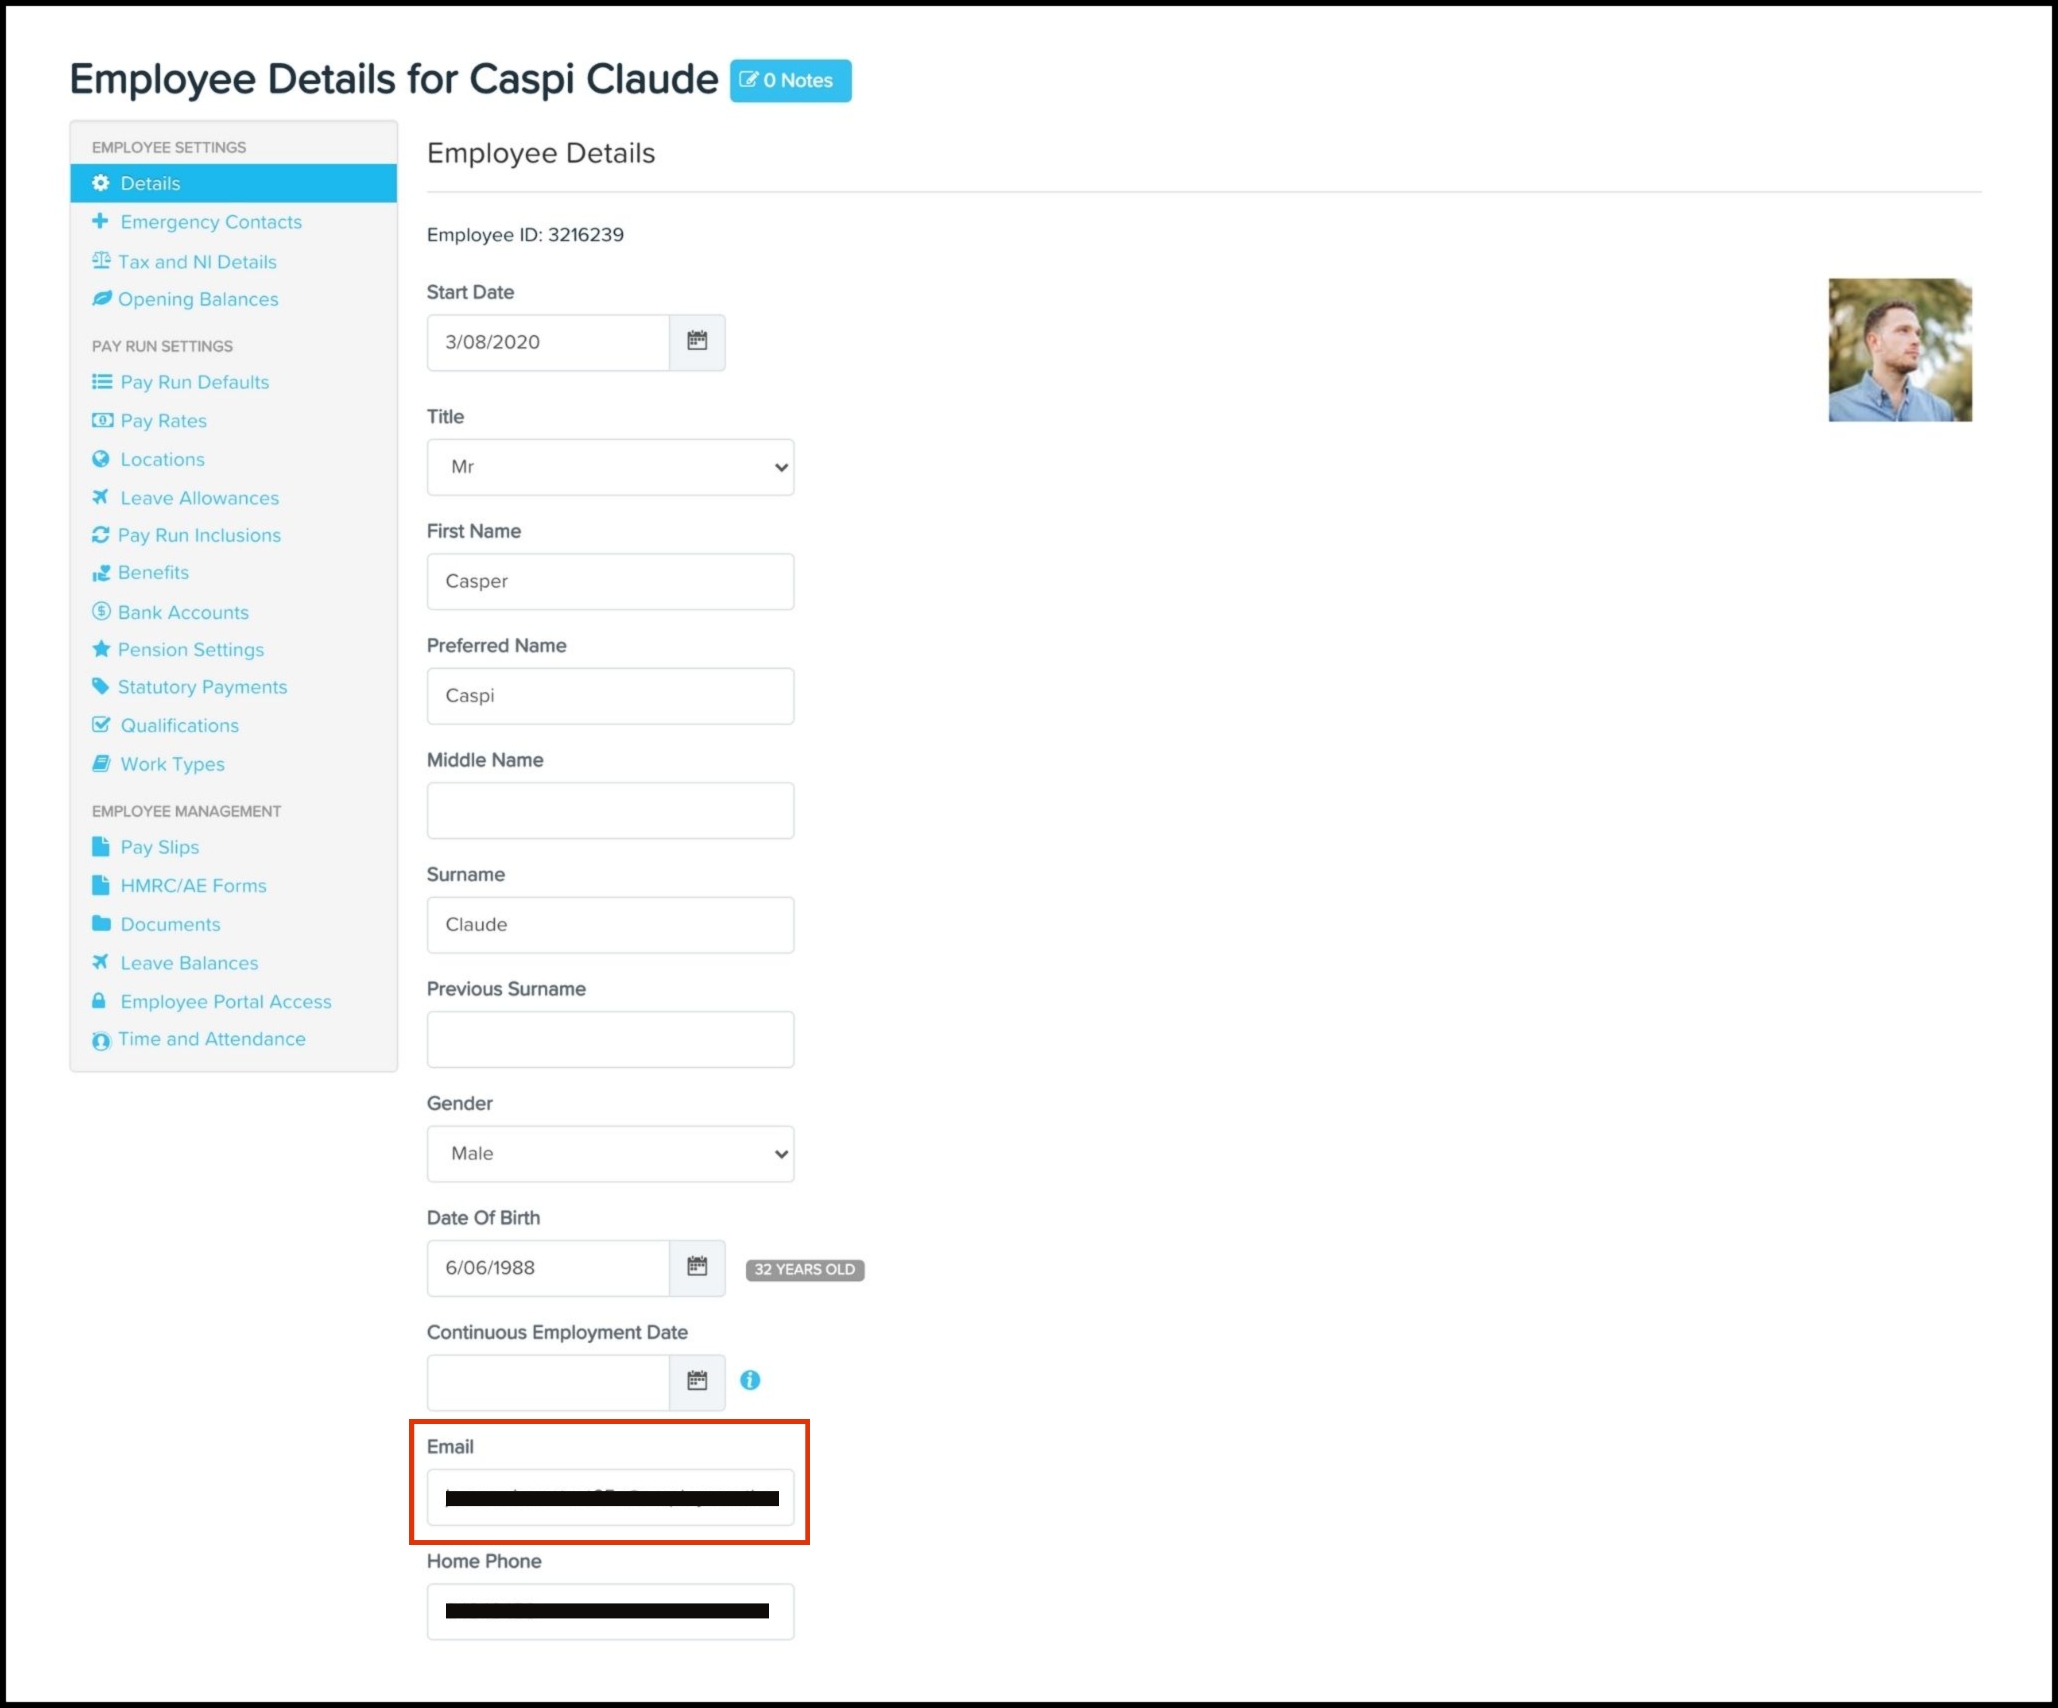Viewport: 2058px width, 1708px height.
Task: Expand the Gender dropdown
Action: click(x=610, y=1154)
